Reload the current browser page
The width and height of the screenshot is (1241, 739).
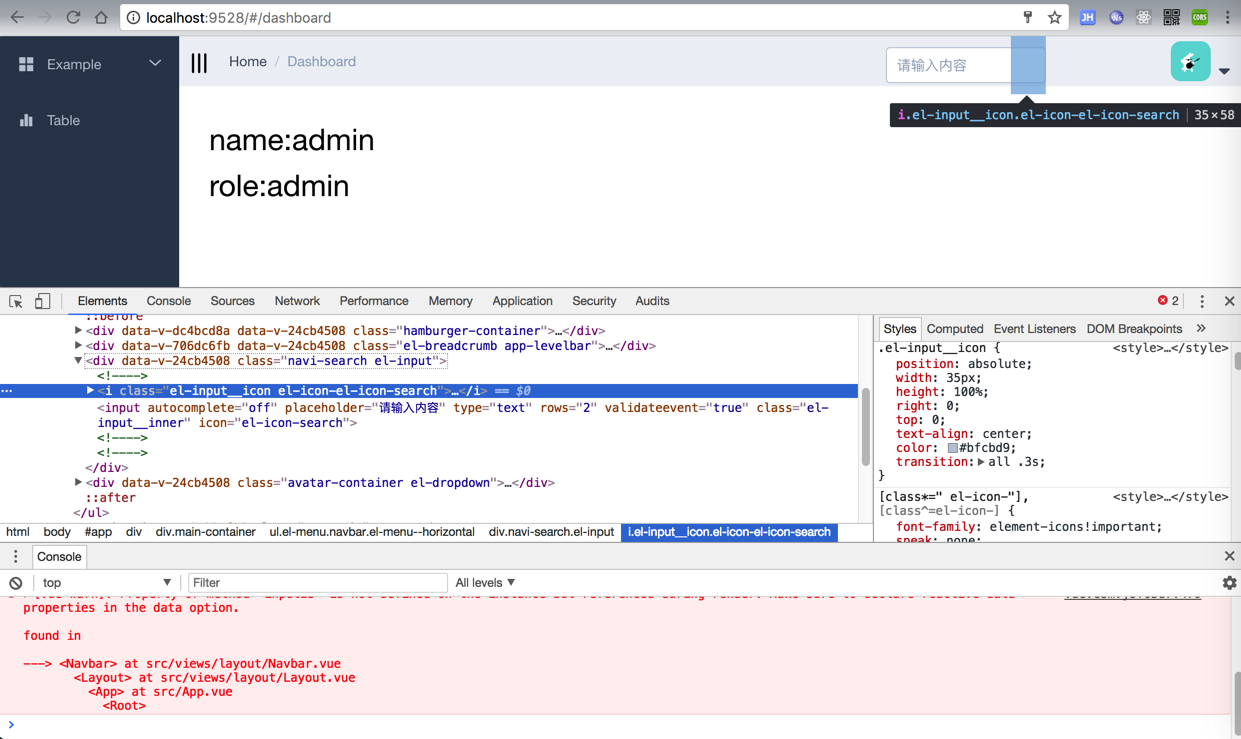point(73,17)
